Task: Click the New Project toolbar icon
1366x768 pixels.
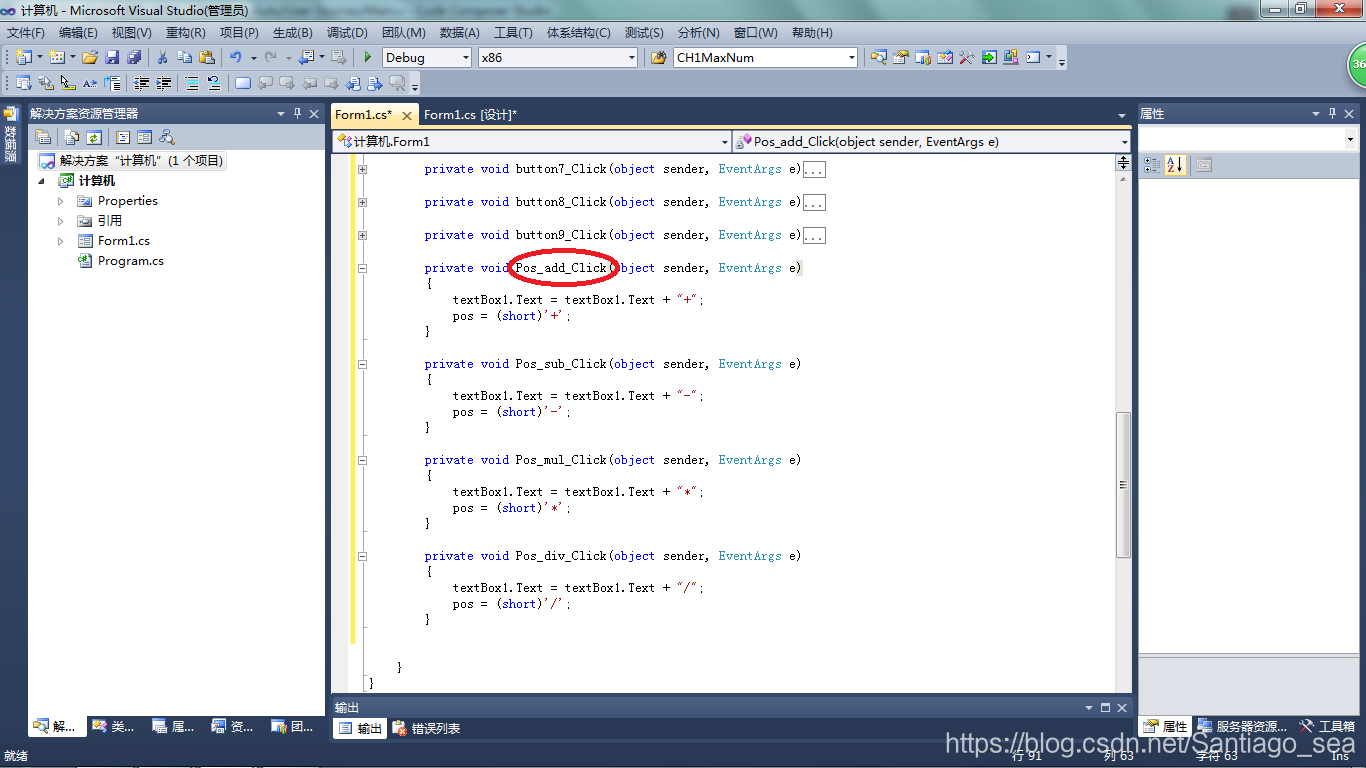Action: coord(23,58)
